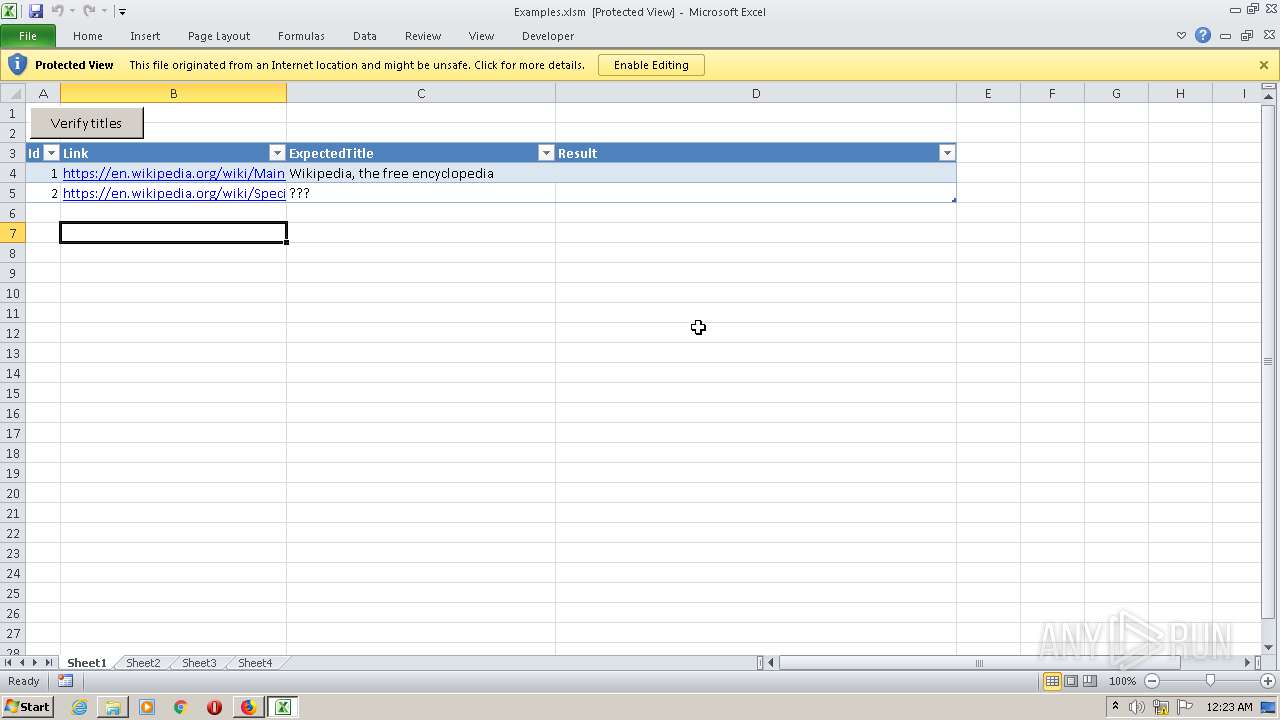1280x720 pixels.
Task: Open the Redo history dropdown arrow
Action: tap(104, 11)
